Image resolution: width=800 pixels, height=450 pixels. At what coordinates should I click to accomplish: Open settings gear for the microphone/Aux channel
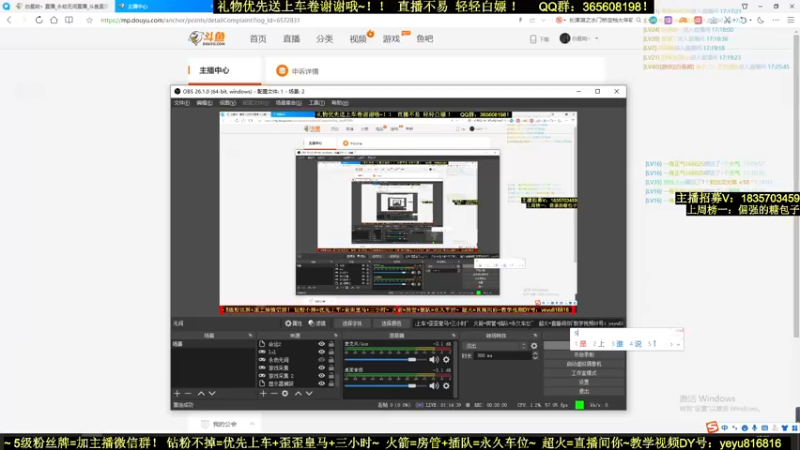(x=446, y=360)
